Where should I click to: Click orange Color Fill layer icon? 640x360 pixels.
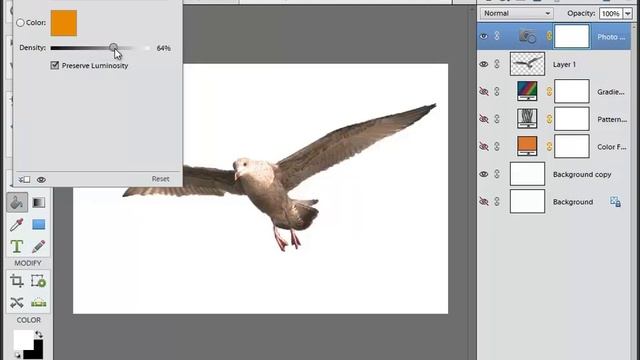click(x=527, y=146)
